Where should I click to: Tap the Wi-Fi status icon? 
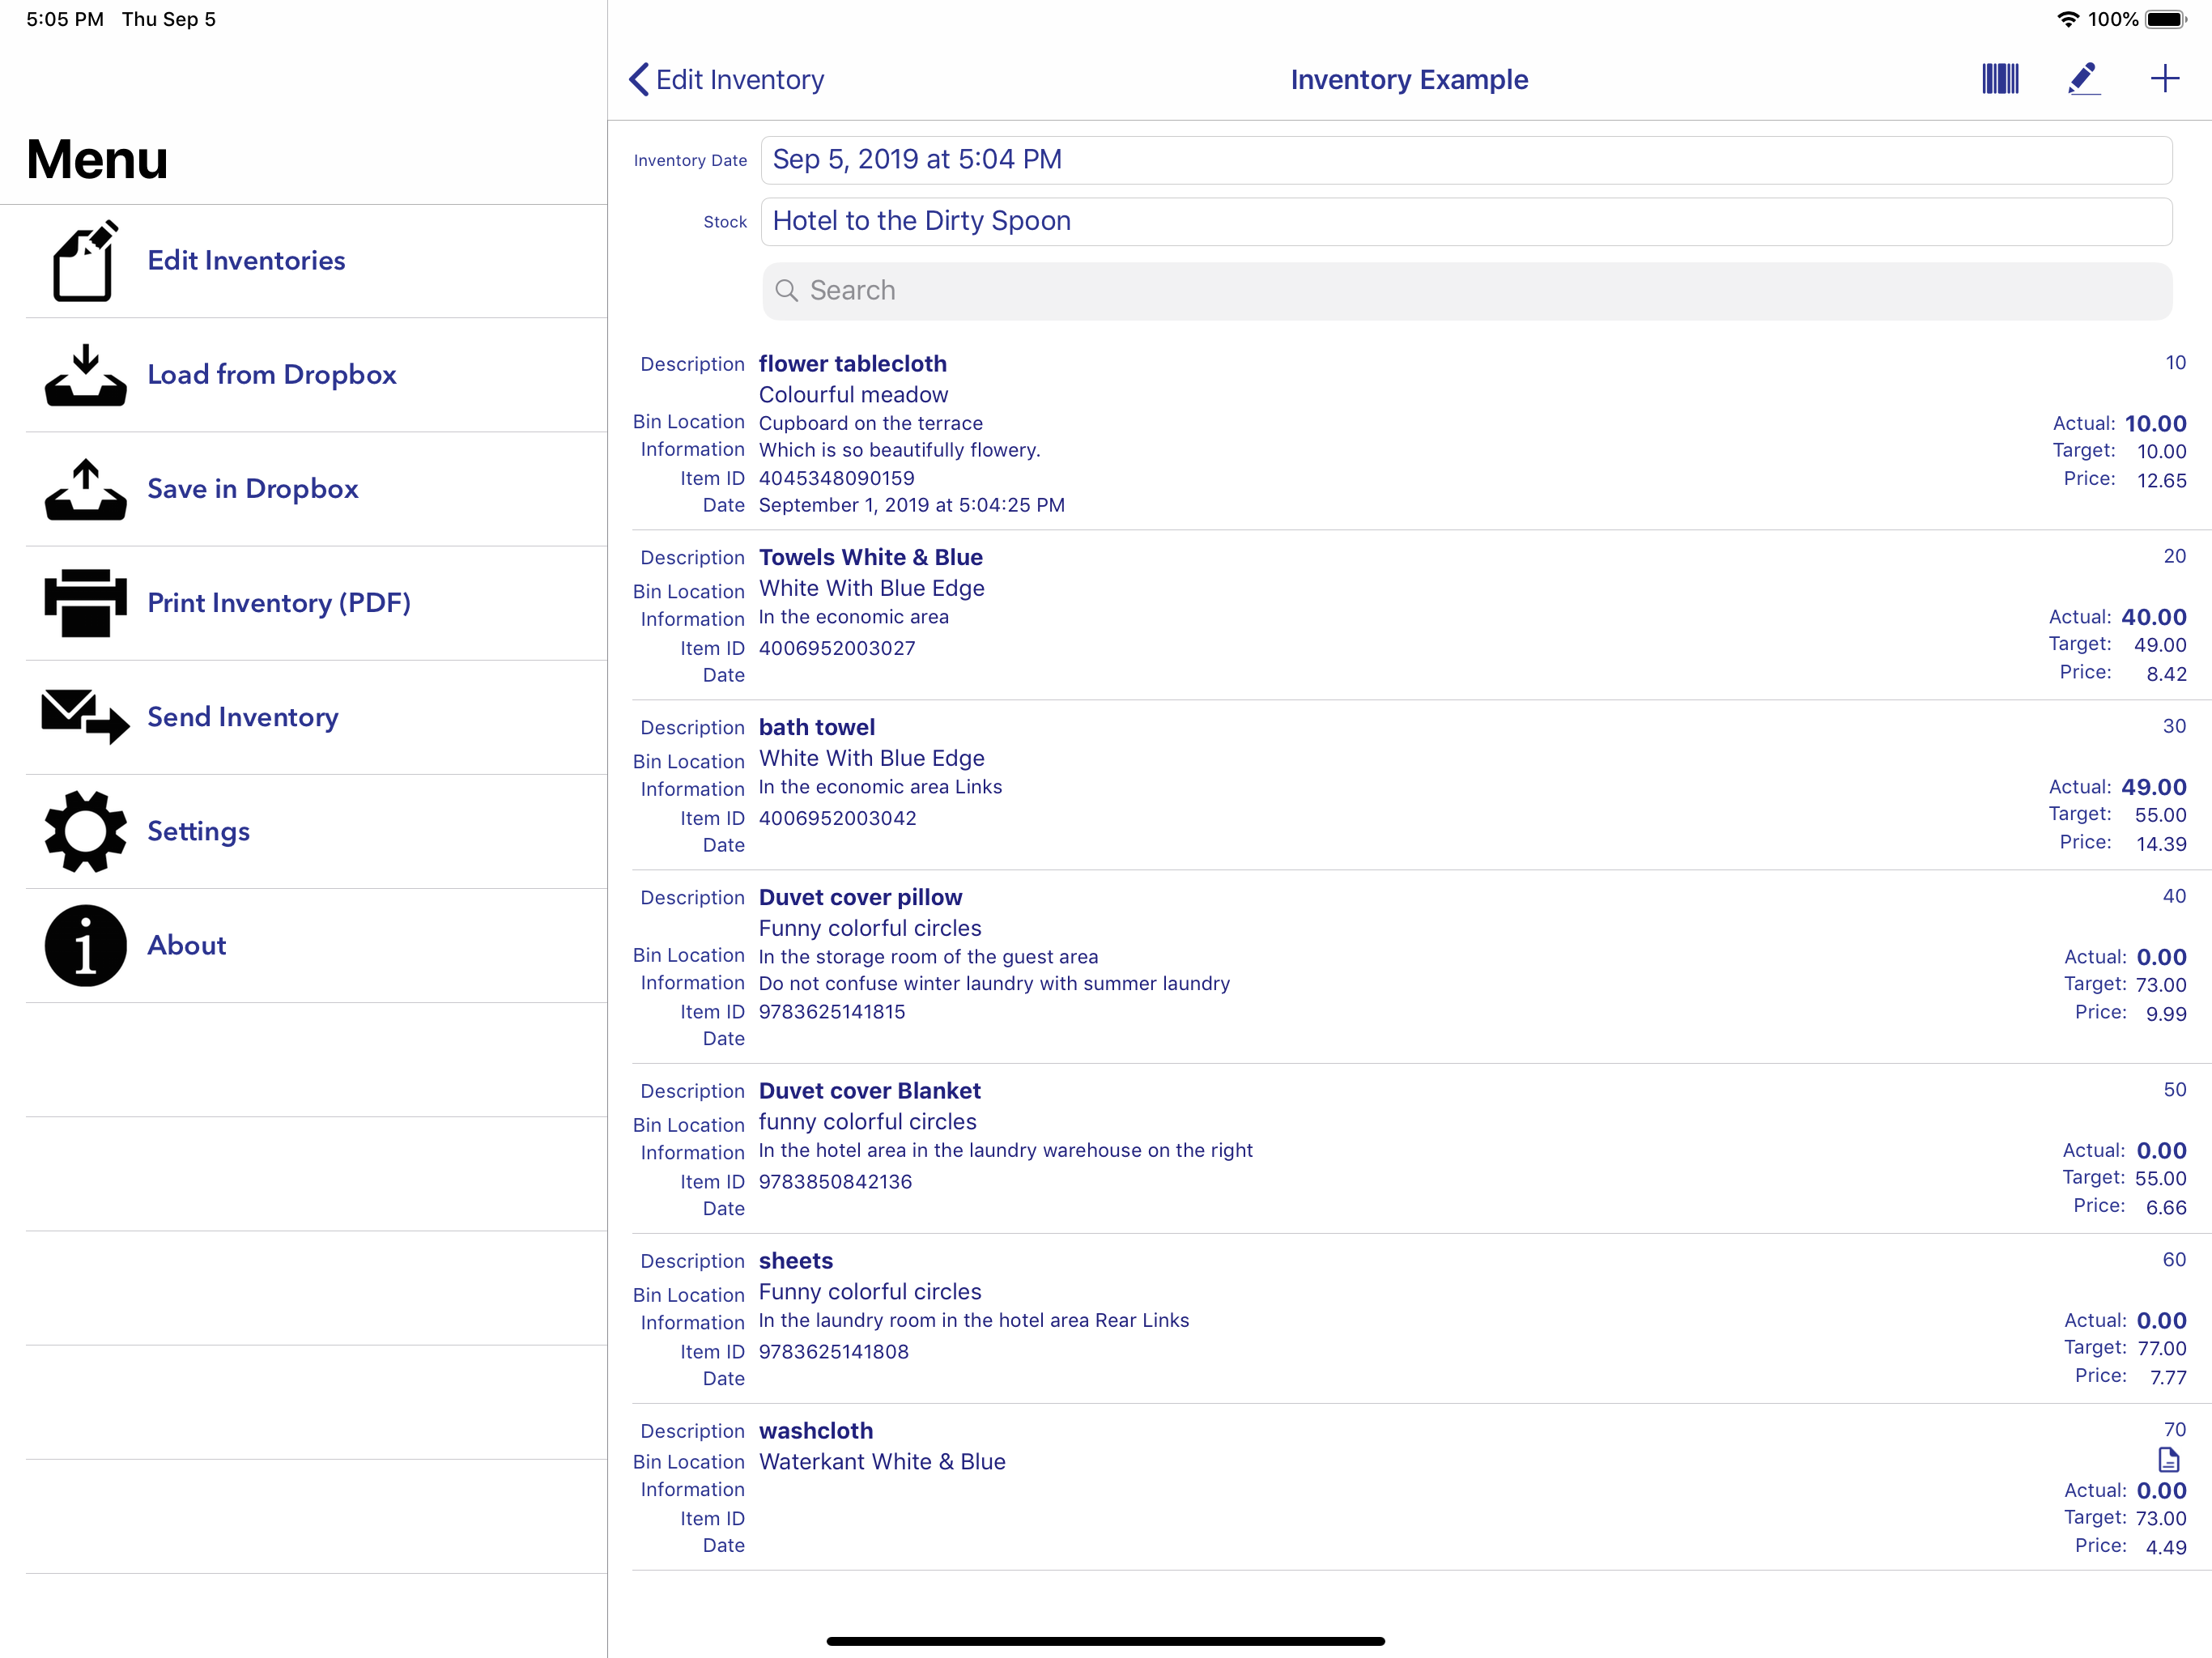(2068, 19)
